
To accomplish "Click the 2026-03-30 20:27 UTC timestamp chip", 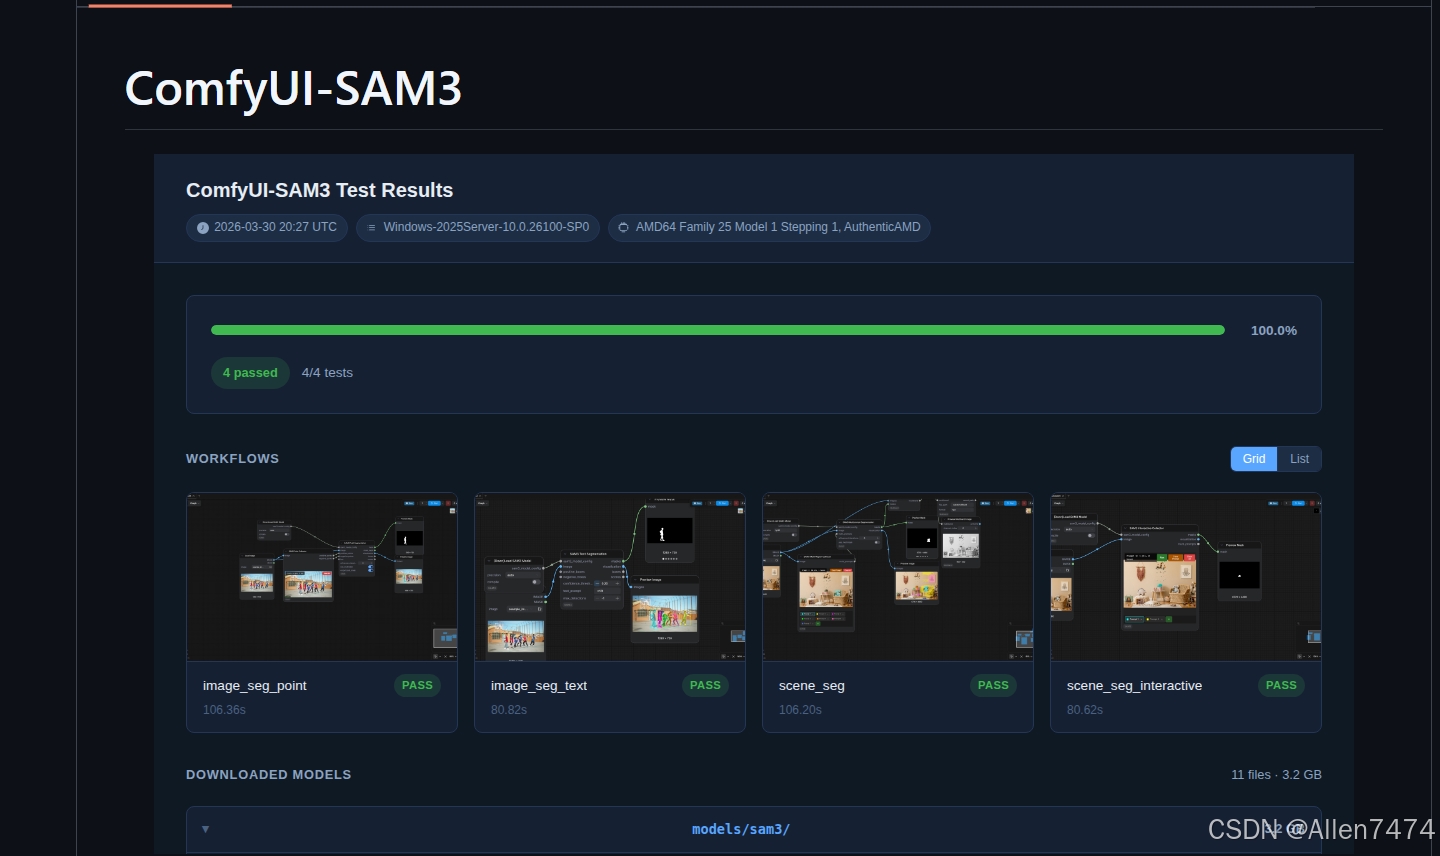I will click(267, 228).
